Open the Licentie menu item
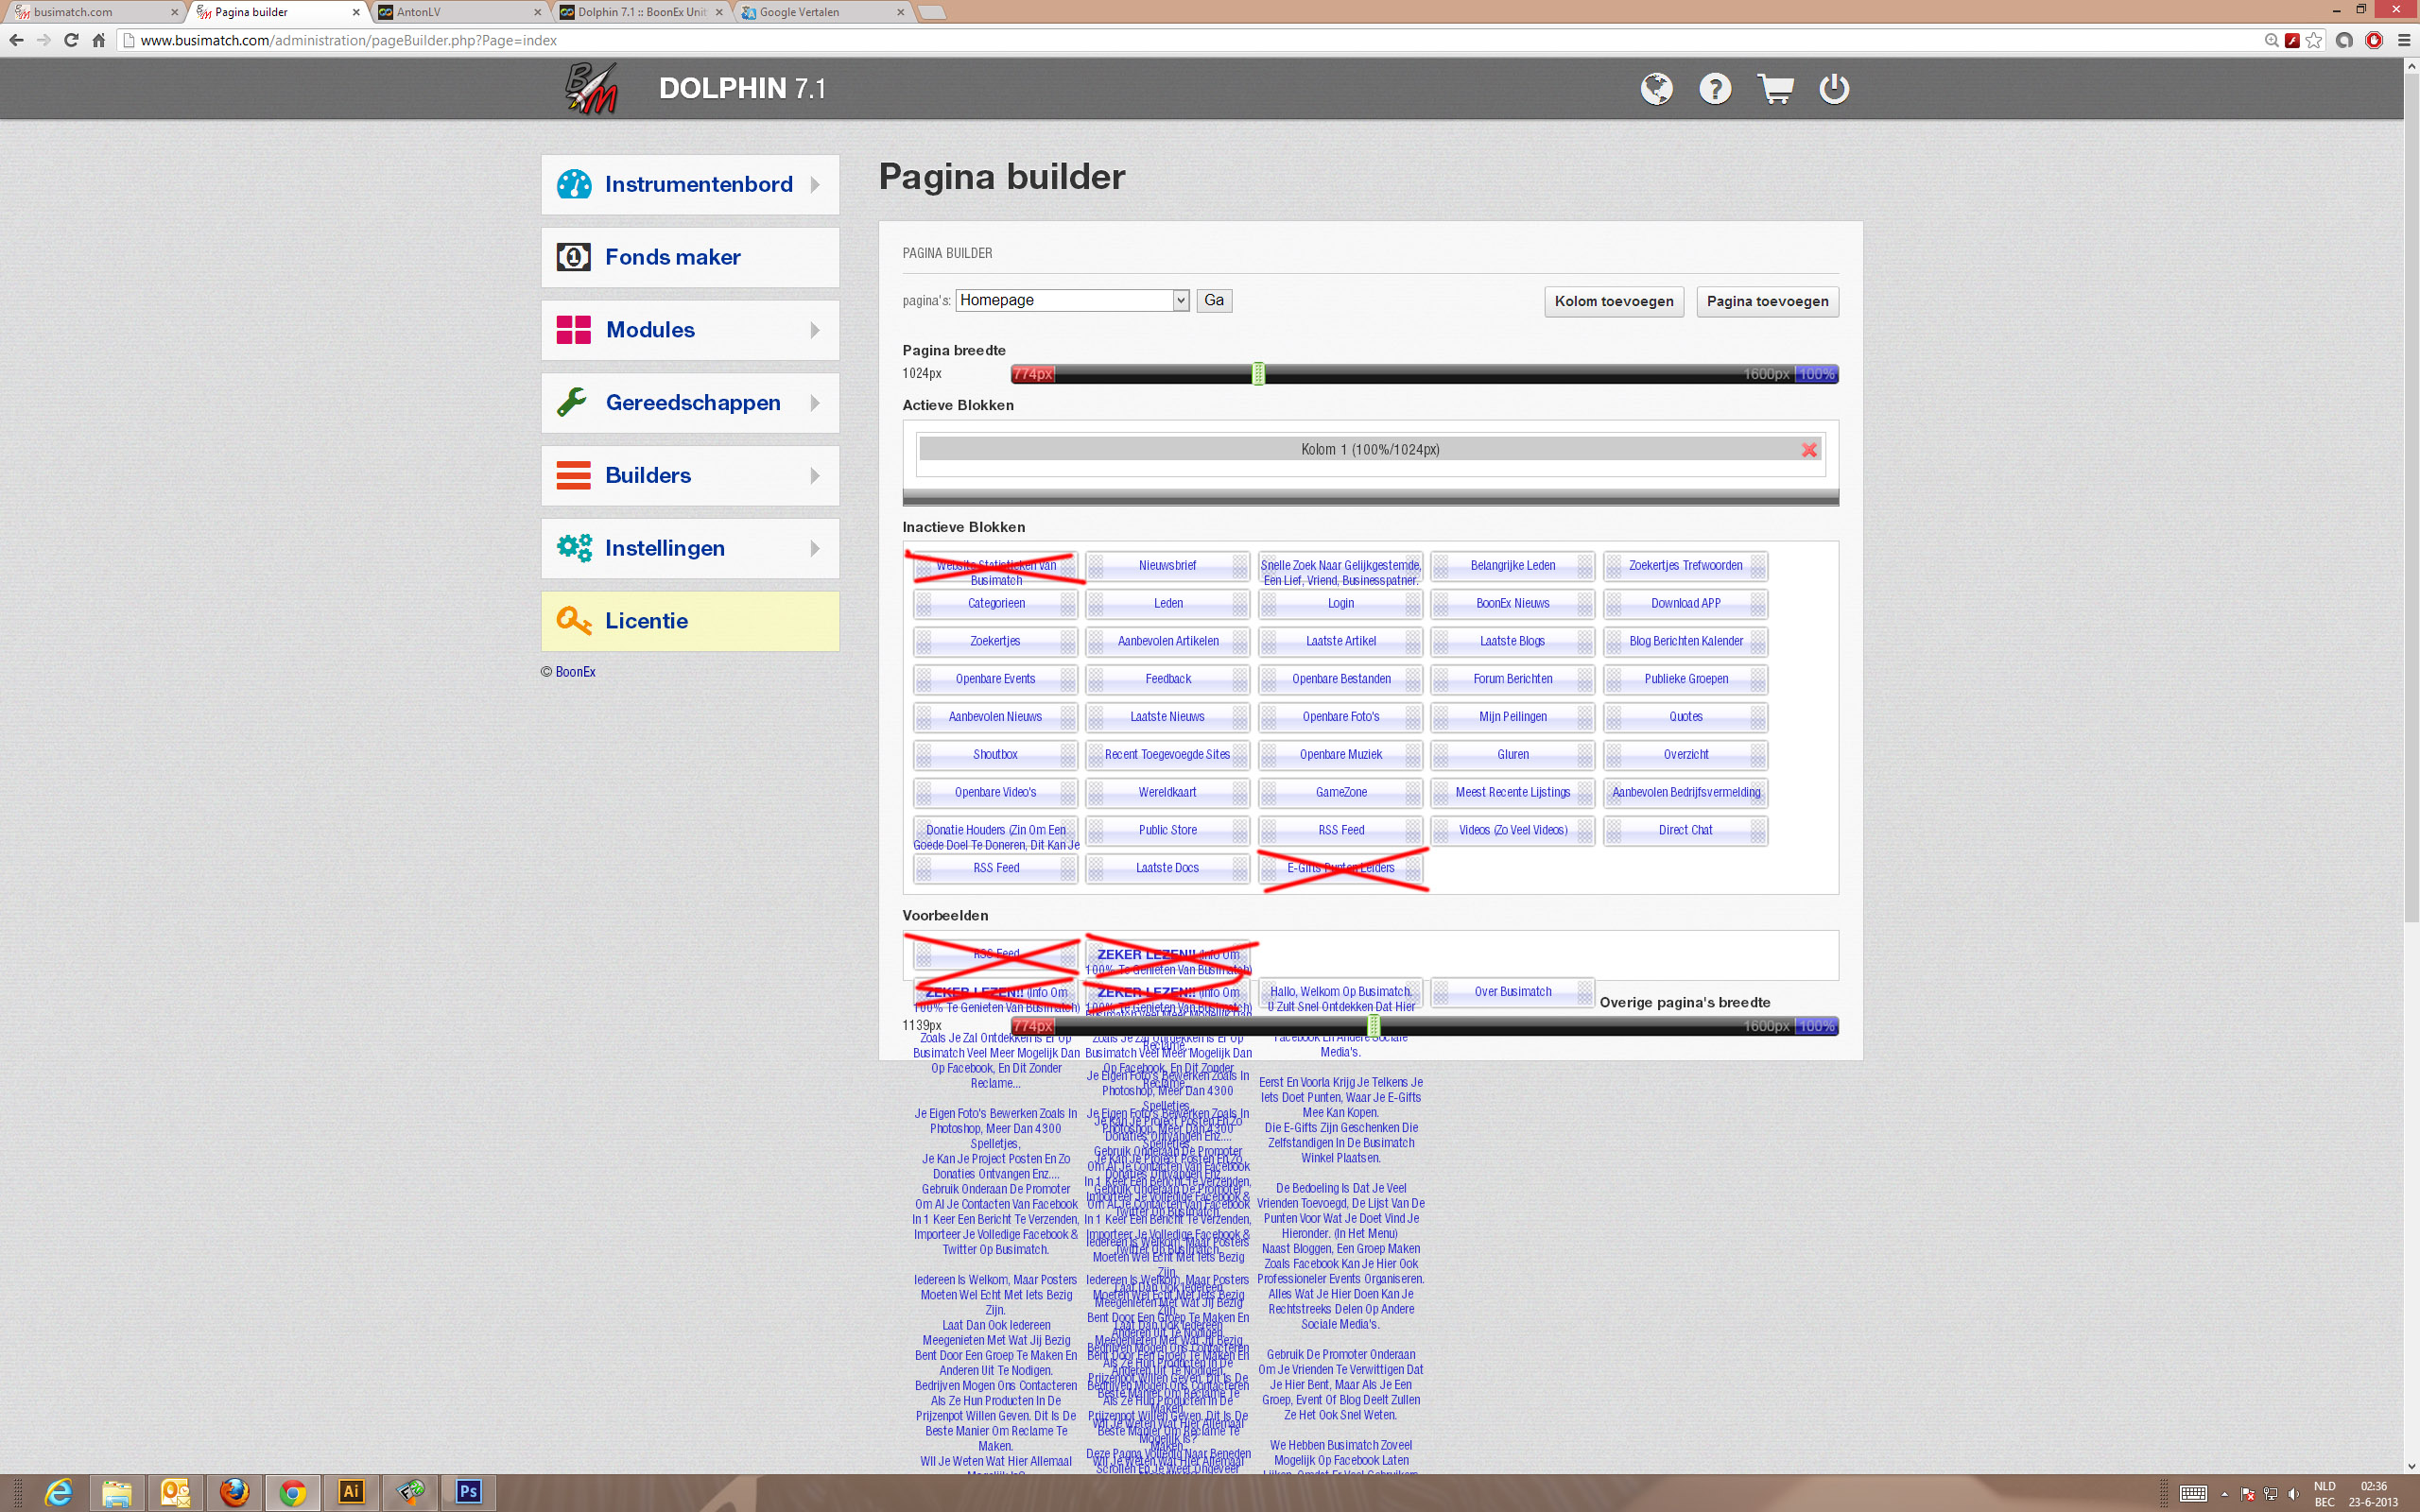2420x1512 pixels. 690,621
